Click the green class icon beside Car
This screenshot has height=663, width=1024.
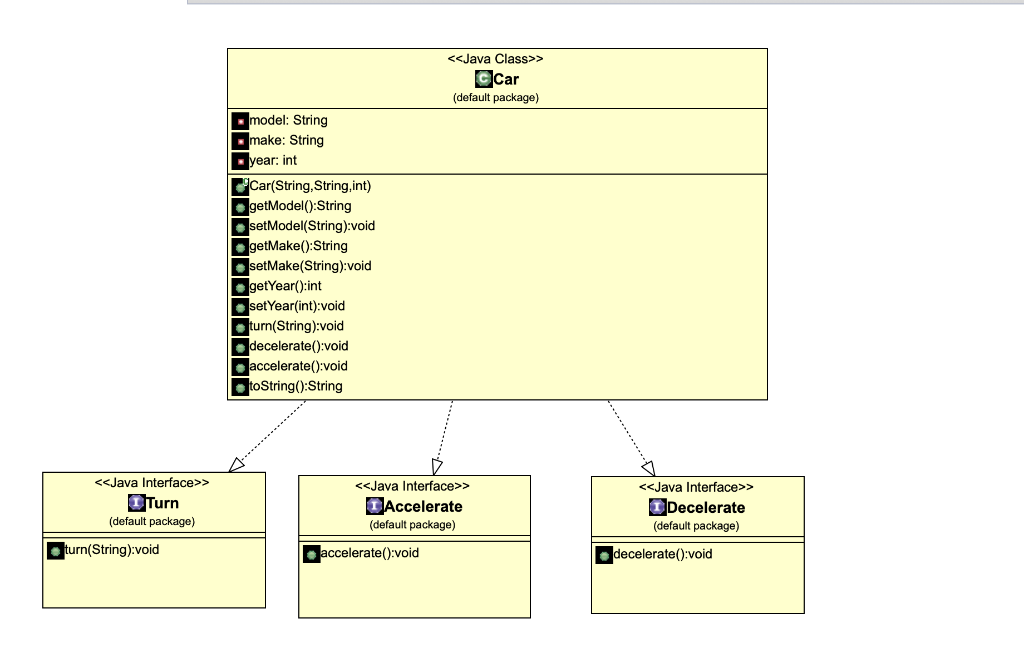click(x=483, y=79)
